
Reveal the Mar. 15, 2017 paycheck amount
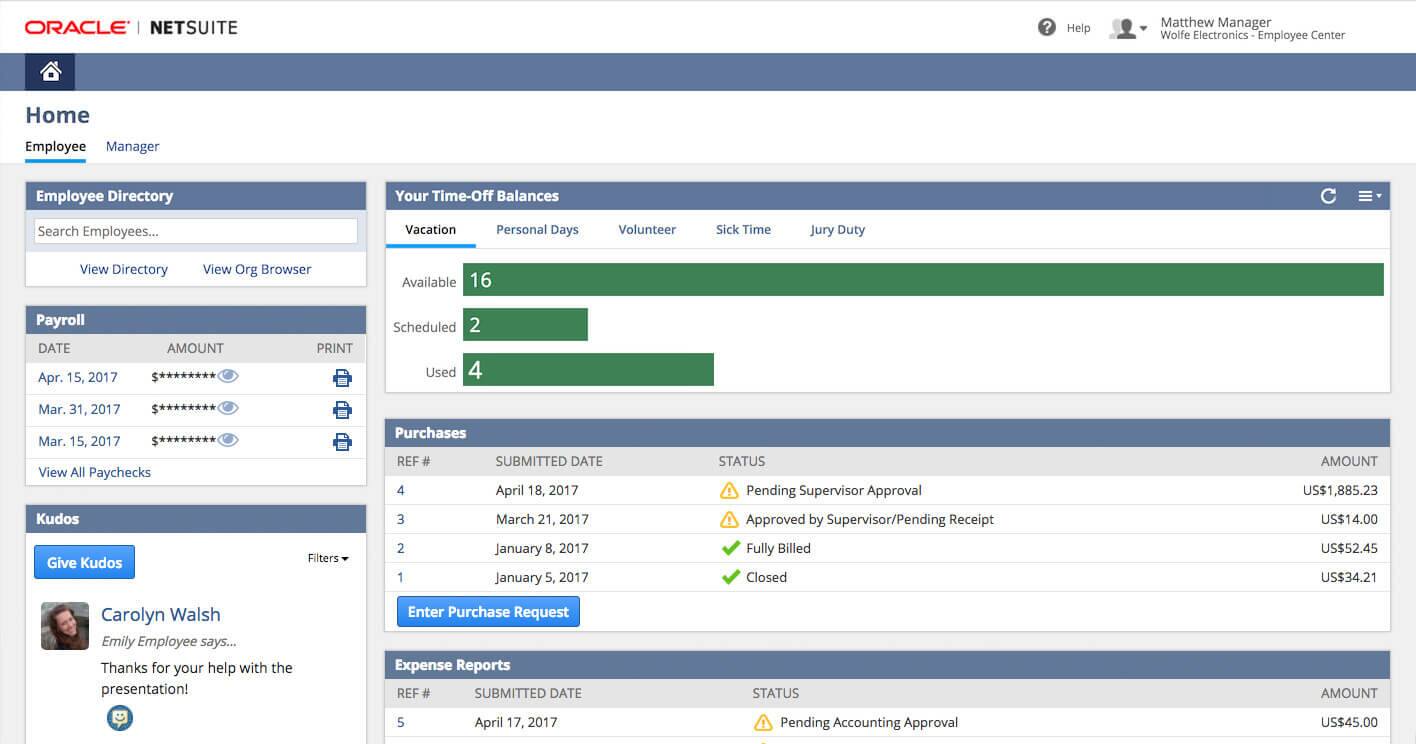pyautogui.click(x=228, y=440)
